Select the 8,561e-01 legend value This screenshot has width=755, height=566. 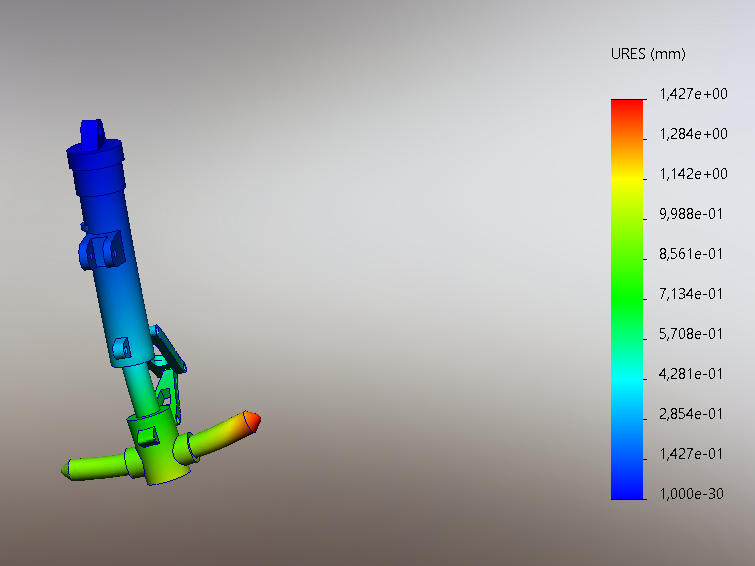[691, 254]
